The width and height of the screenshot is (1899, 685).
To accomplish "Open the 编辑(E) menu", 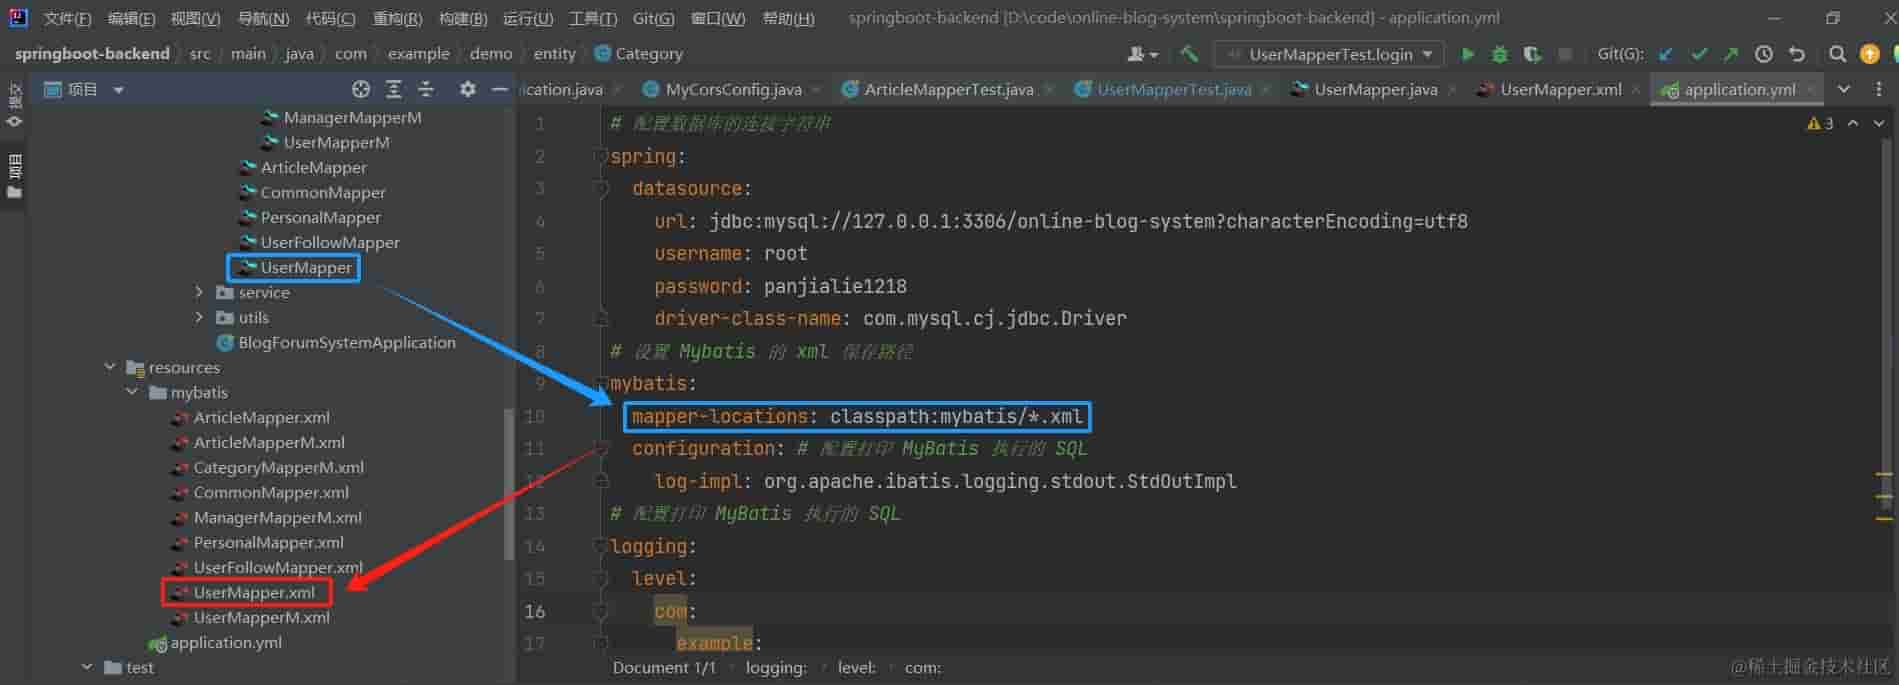I will click(131, 18).
